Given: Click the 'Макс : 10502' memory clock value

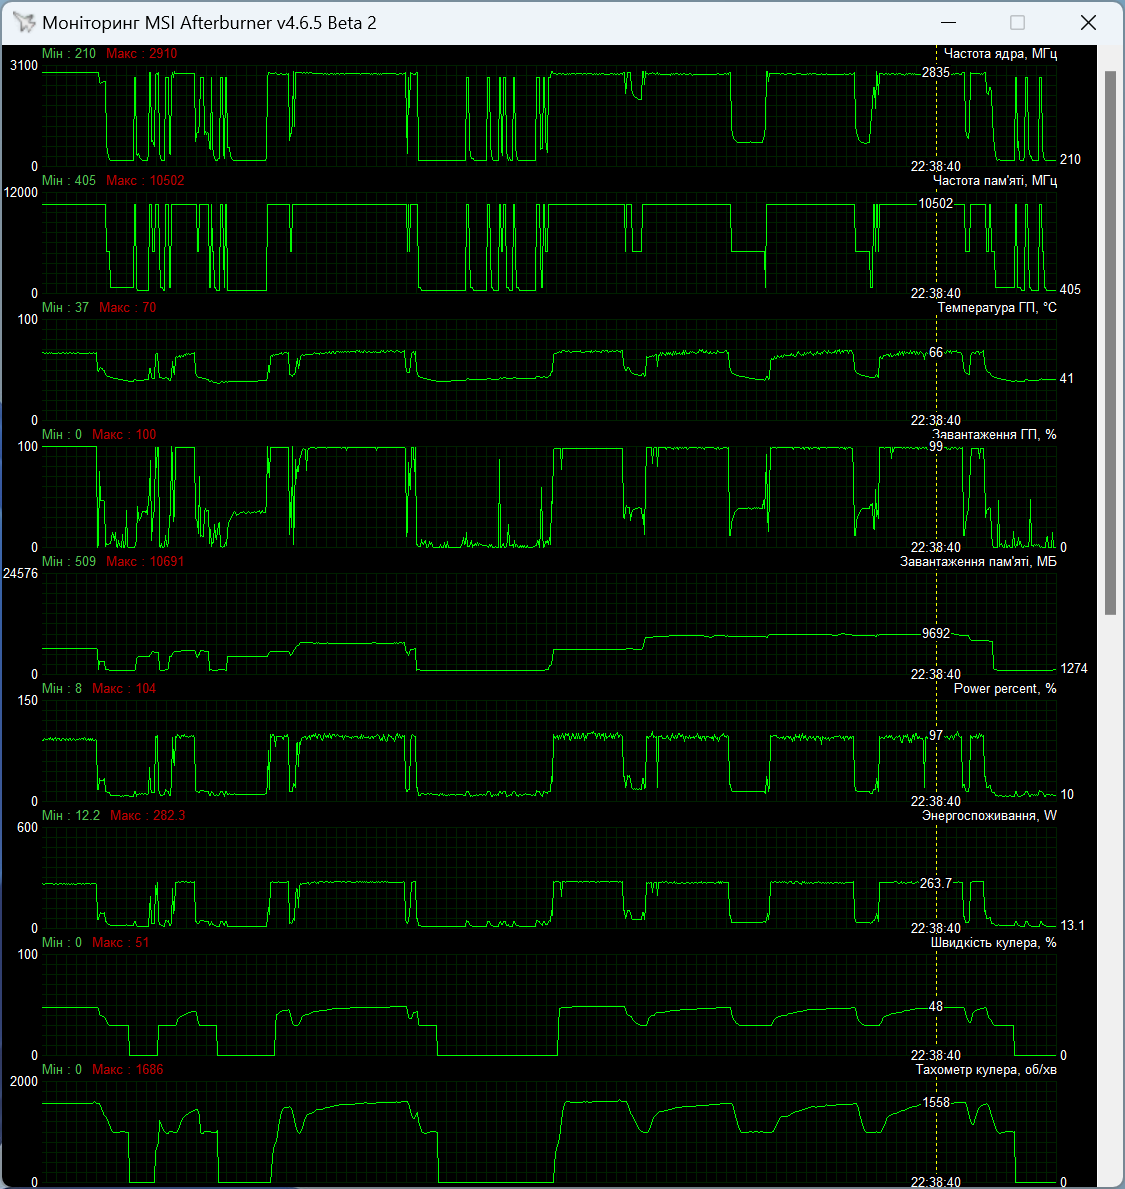Looking at the screenshot, I should point(145,180).
